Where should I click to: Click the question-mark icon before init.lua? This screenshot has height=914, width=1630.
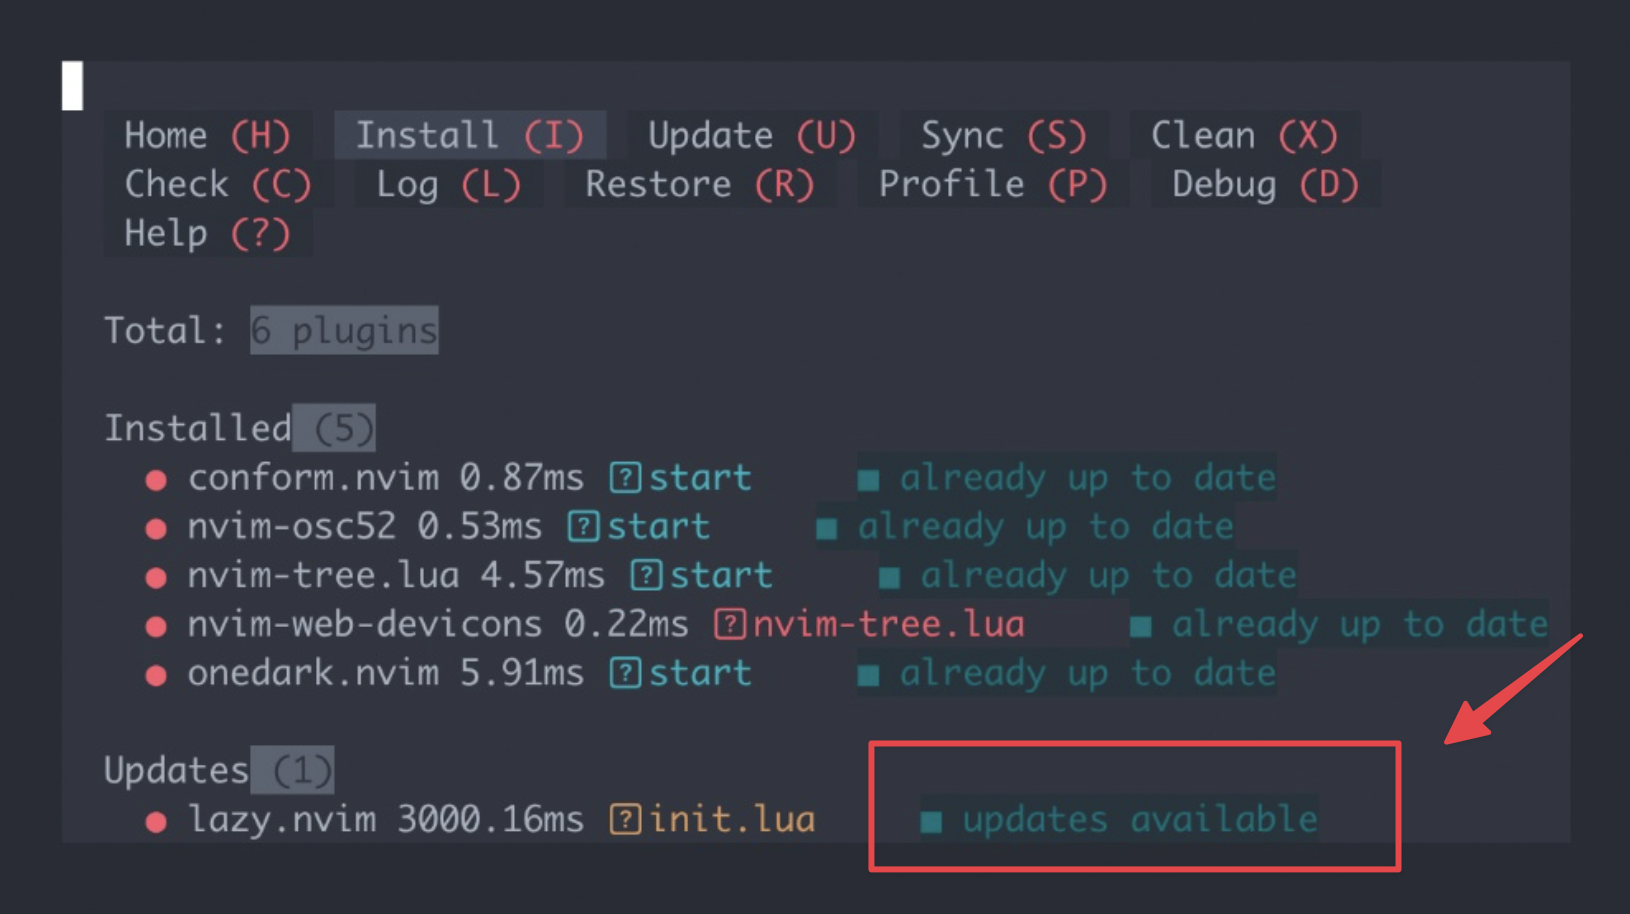[x=625, y=820]
